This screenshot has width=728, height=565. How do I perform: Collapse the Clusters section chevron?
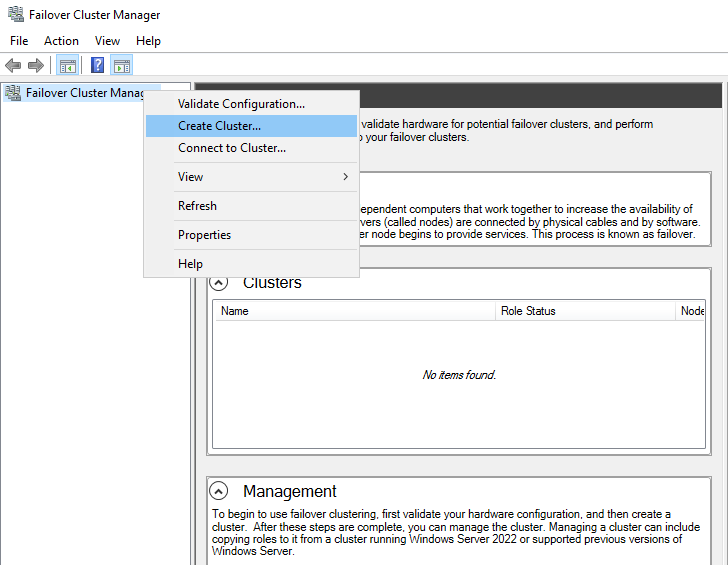(x=218, y=282)
